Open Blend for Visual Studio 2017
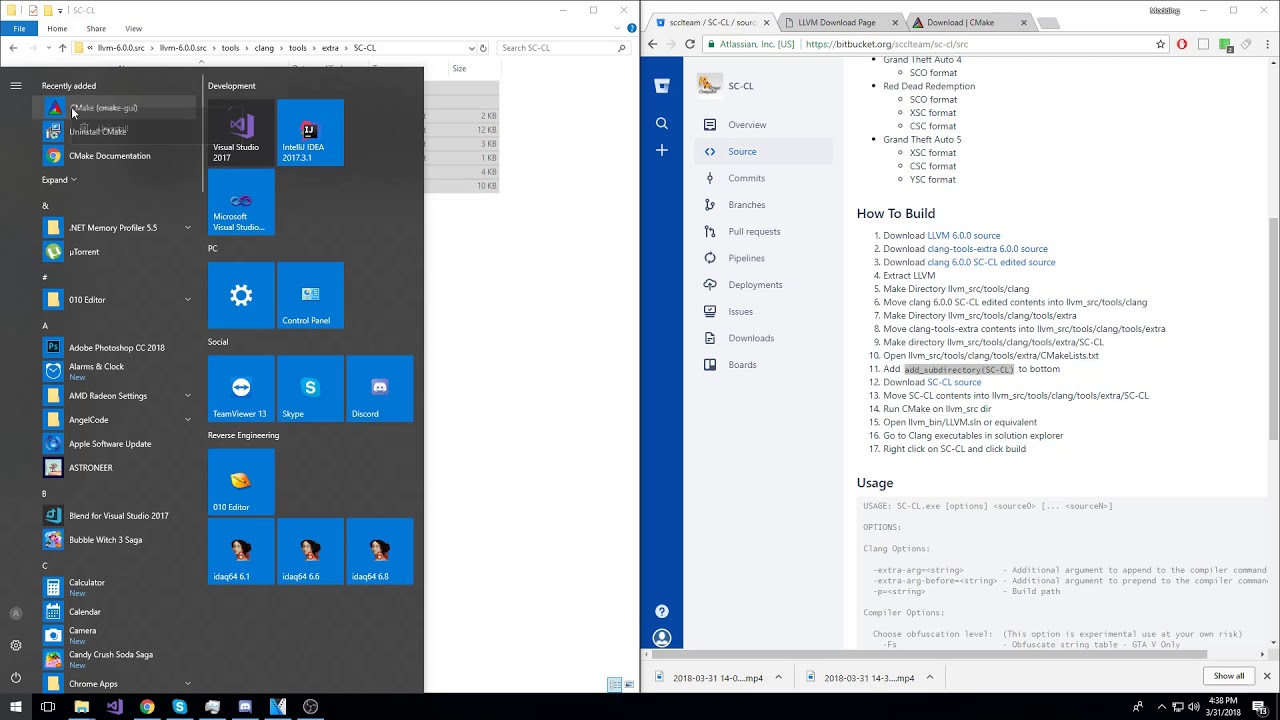1280x720 pixels. pos(118,516)
